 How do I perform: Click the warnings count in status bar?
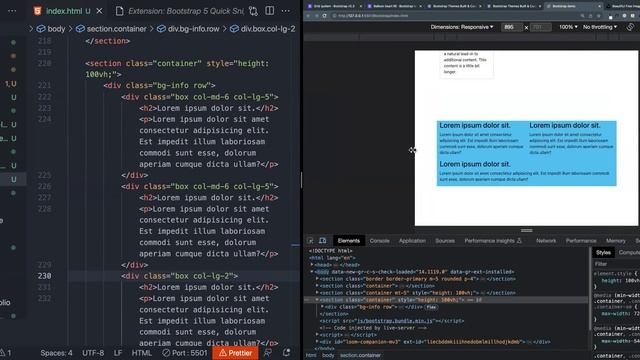pyautogui.click(x=6, y=353)
